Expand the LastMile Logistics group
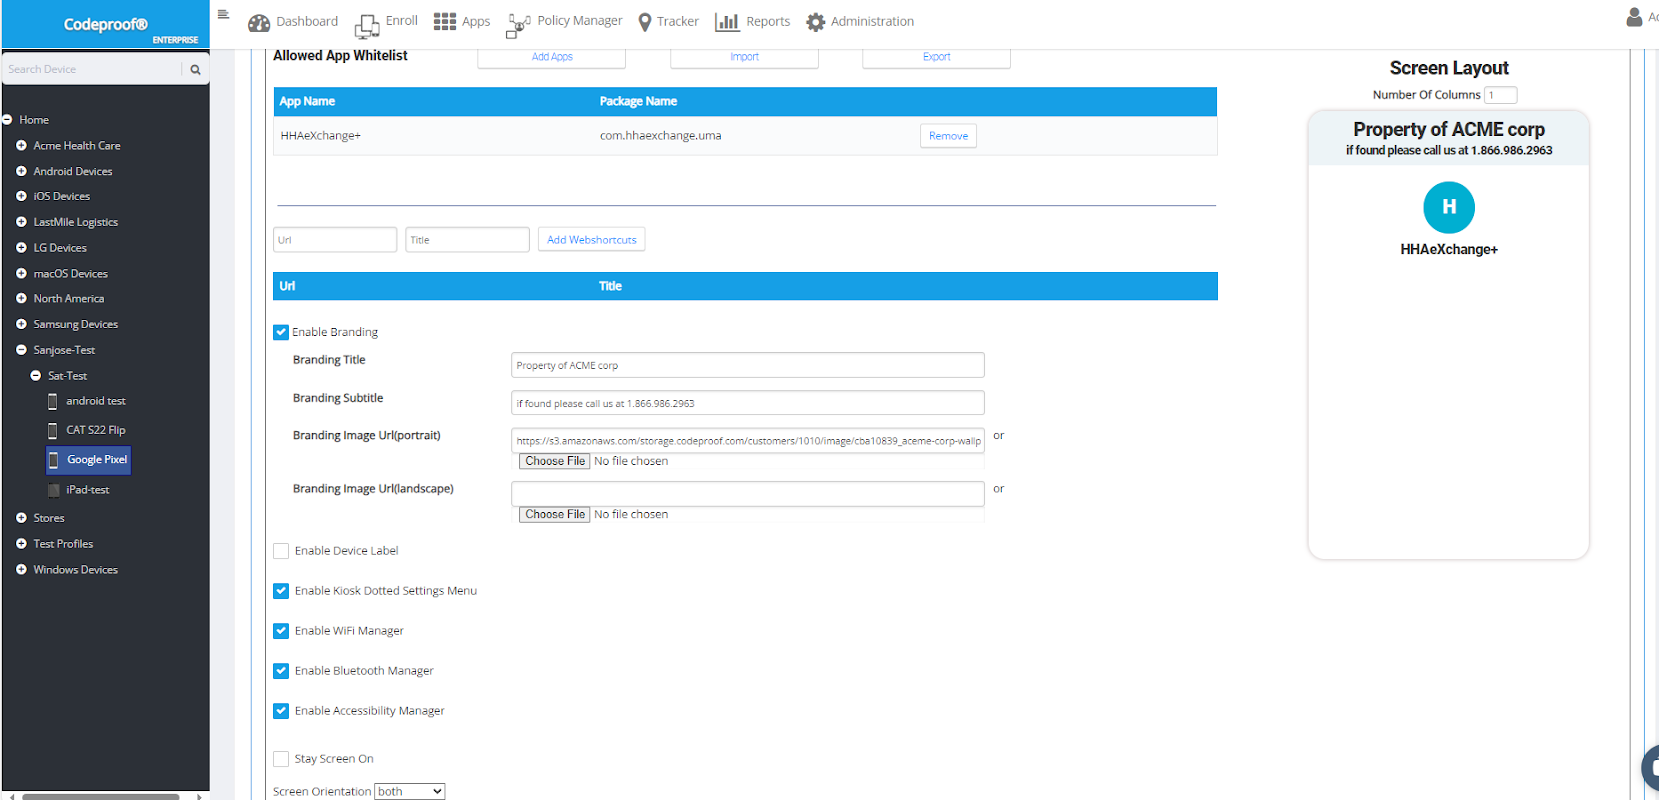 [21, 222]
